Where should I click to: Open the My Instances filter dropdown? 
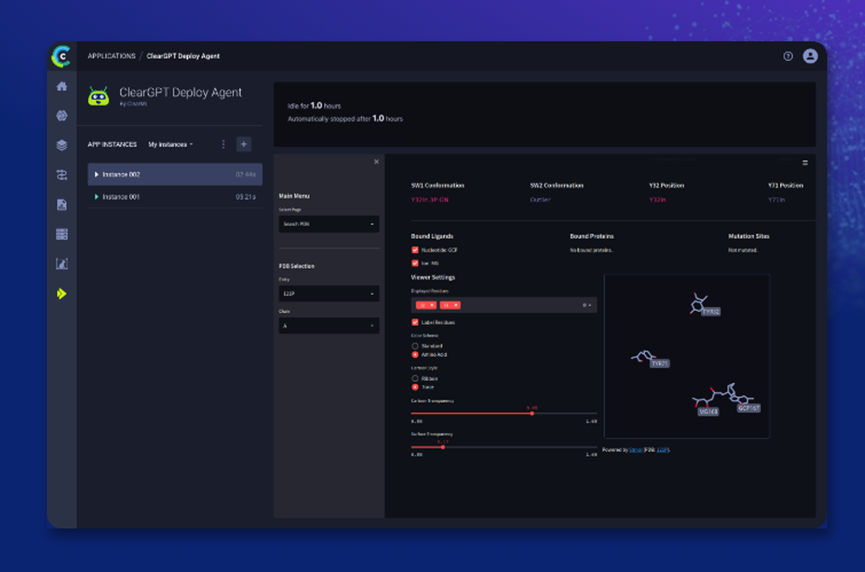pos(170,145)
